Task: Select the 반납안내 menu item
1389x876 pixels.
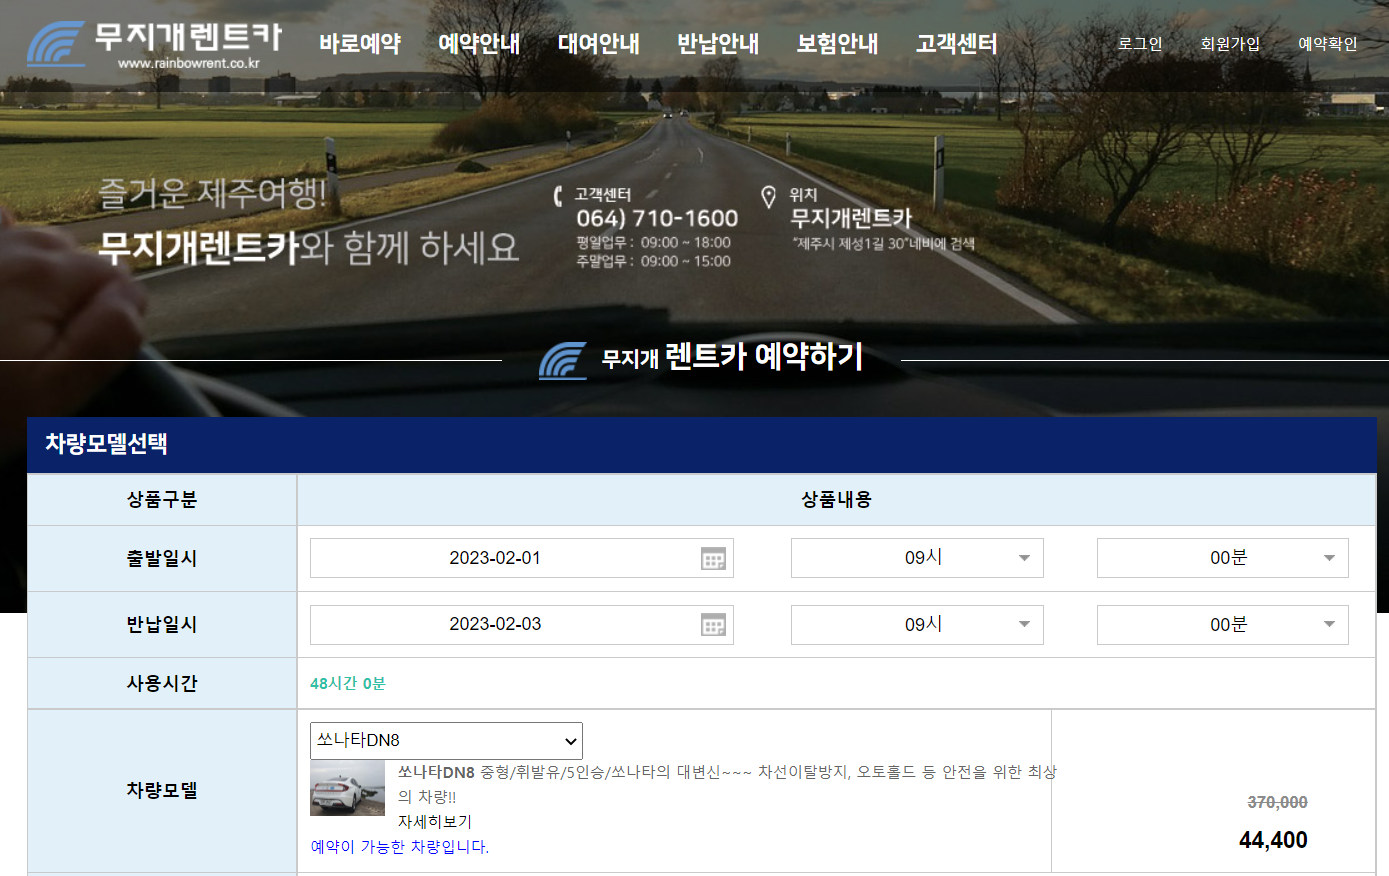Action: (x=717, y=43)
